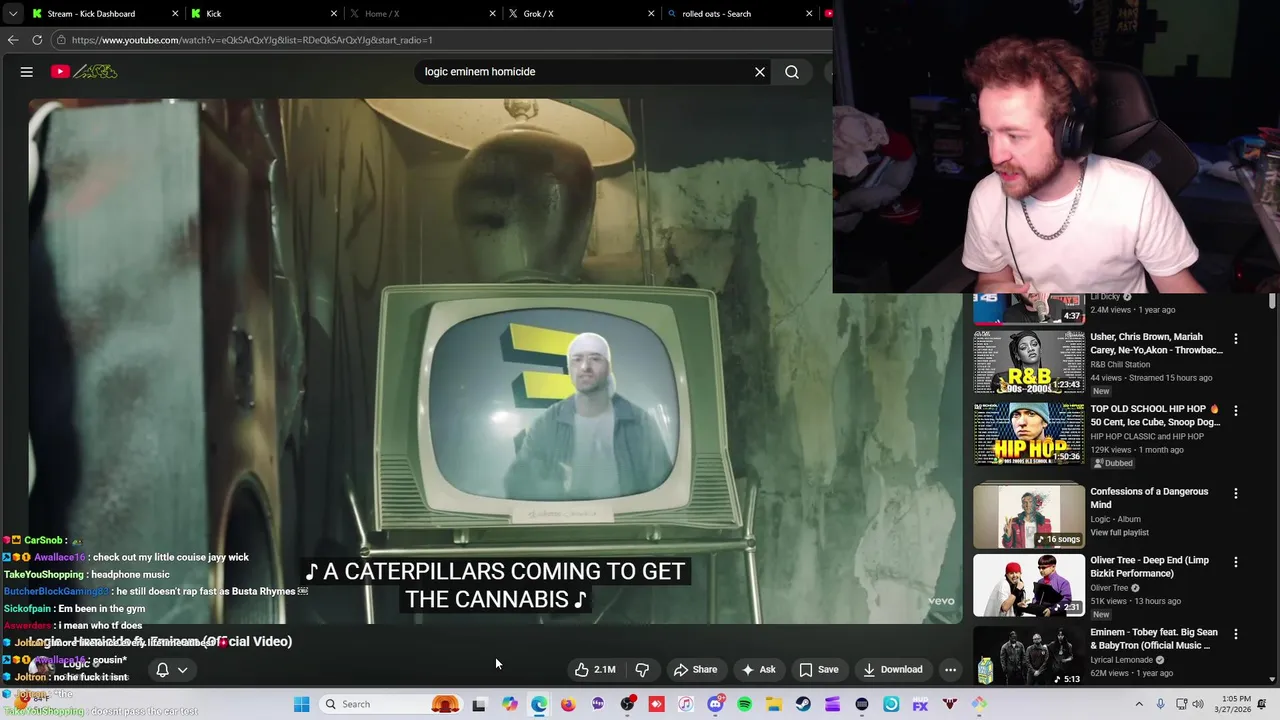View site information icon in address bar
This screenshot has width=1280, height=720.
(x=61, y=40)
